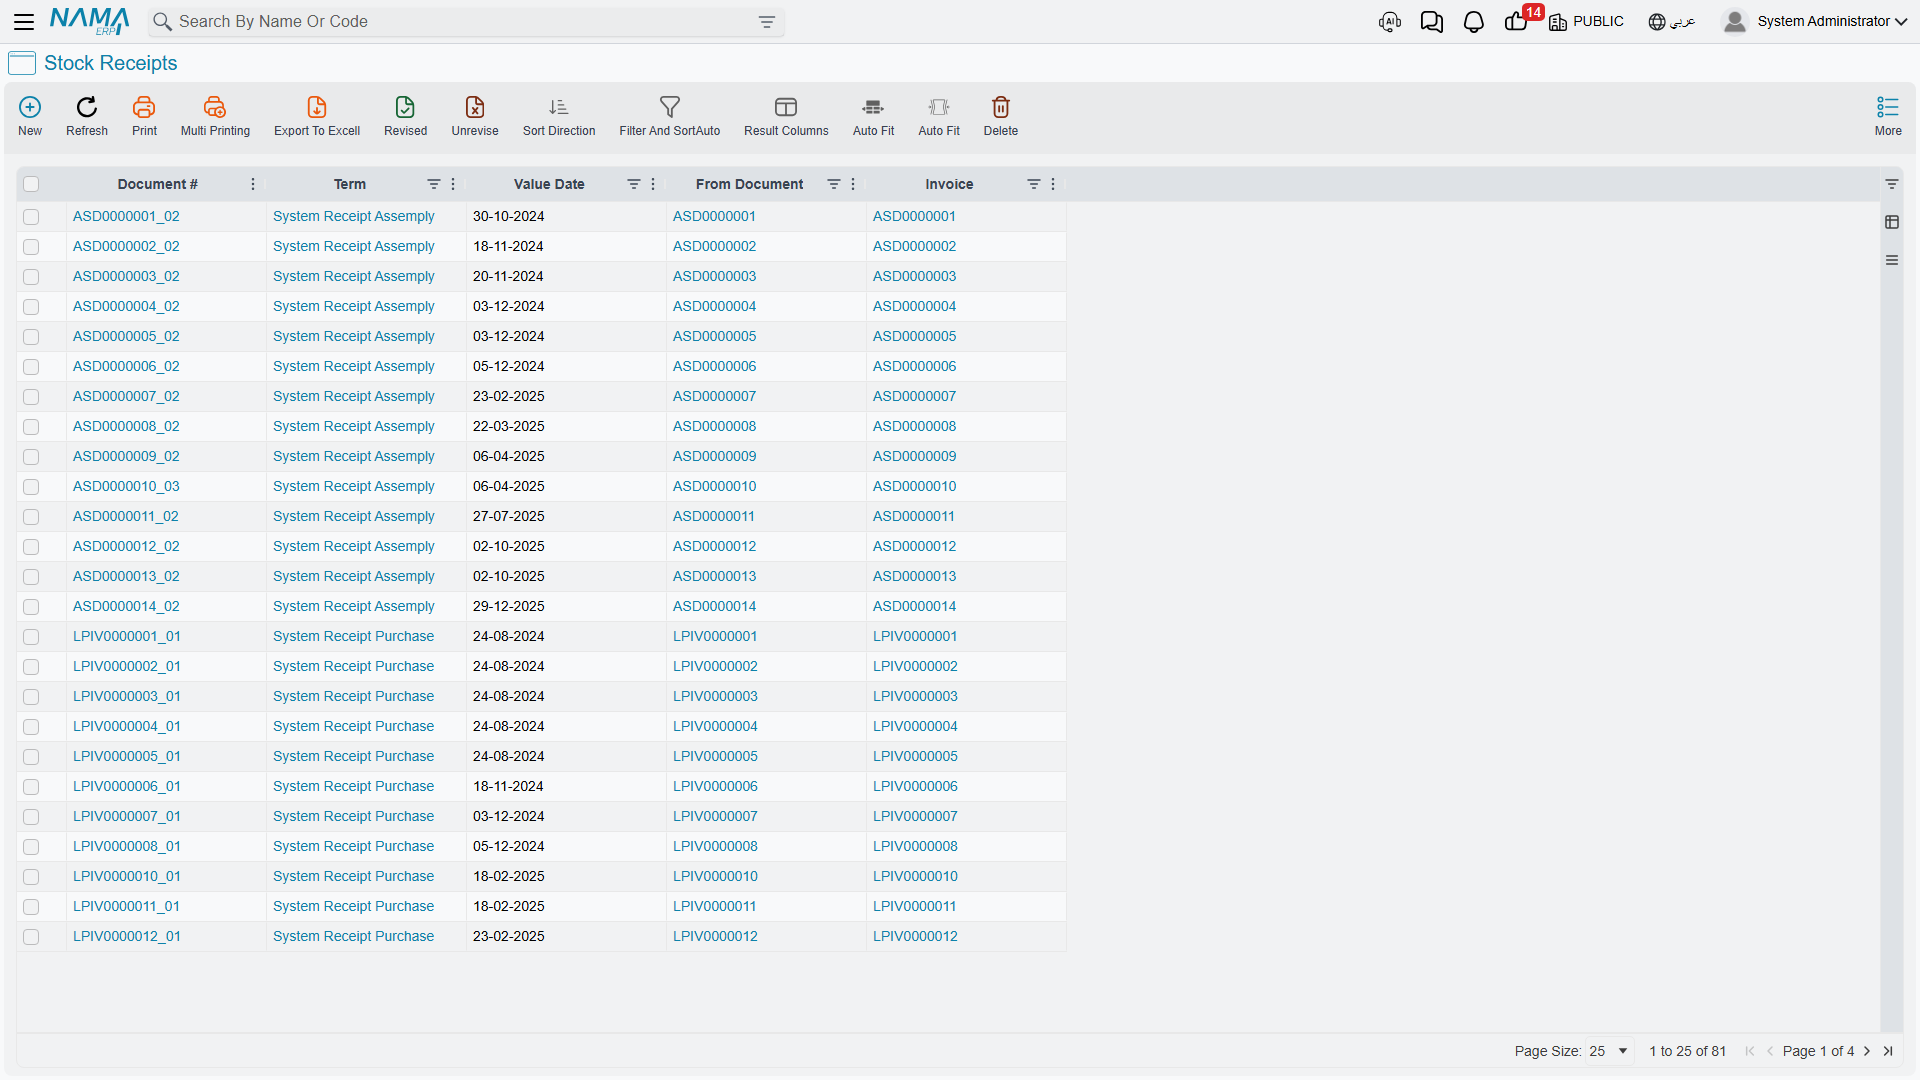The width and height of the screenshot is (1920, 1080).
Task: Open Term column filter
Action: (433, 184)
